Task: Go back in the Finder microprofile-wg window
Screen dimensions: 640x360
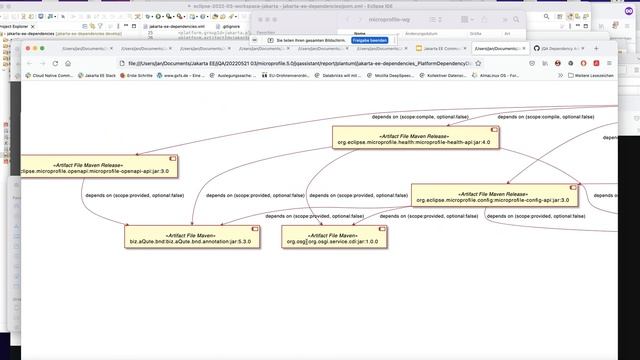Action: click(x=347, y=20)
